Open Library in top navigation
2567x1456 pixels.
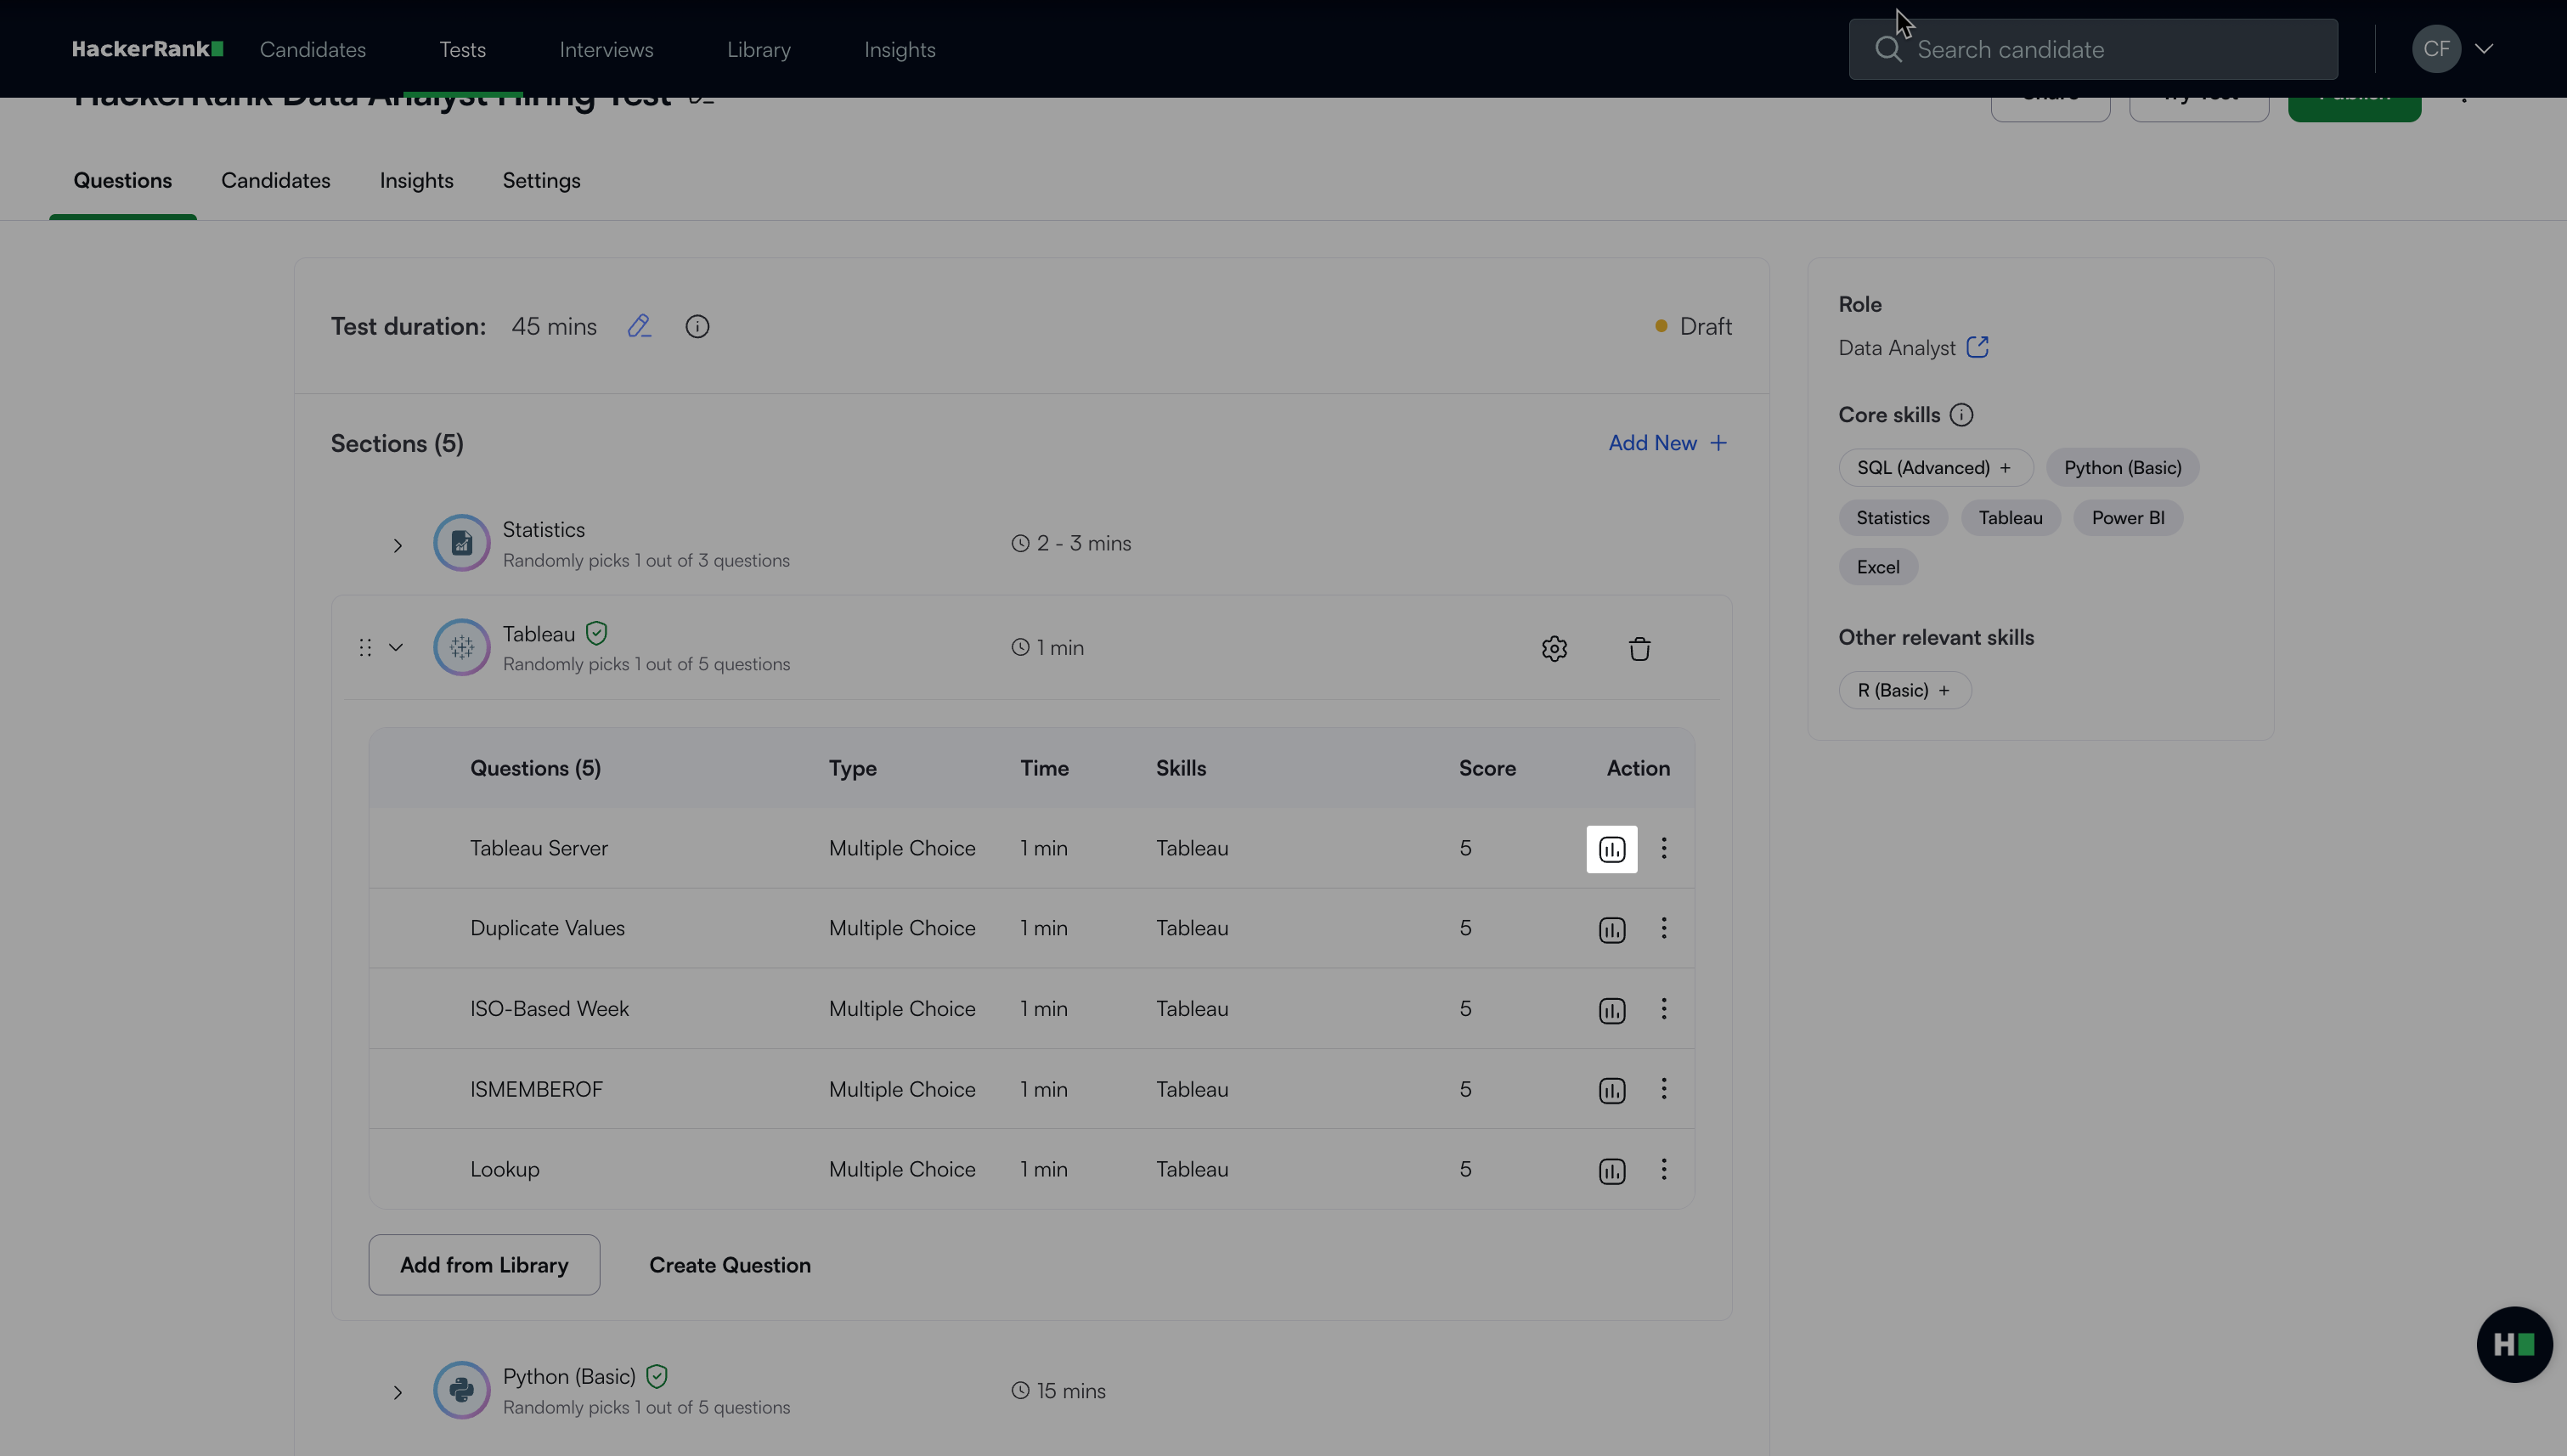(758, 49)
